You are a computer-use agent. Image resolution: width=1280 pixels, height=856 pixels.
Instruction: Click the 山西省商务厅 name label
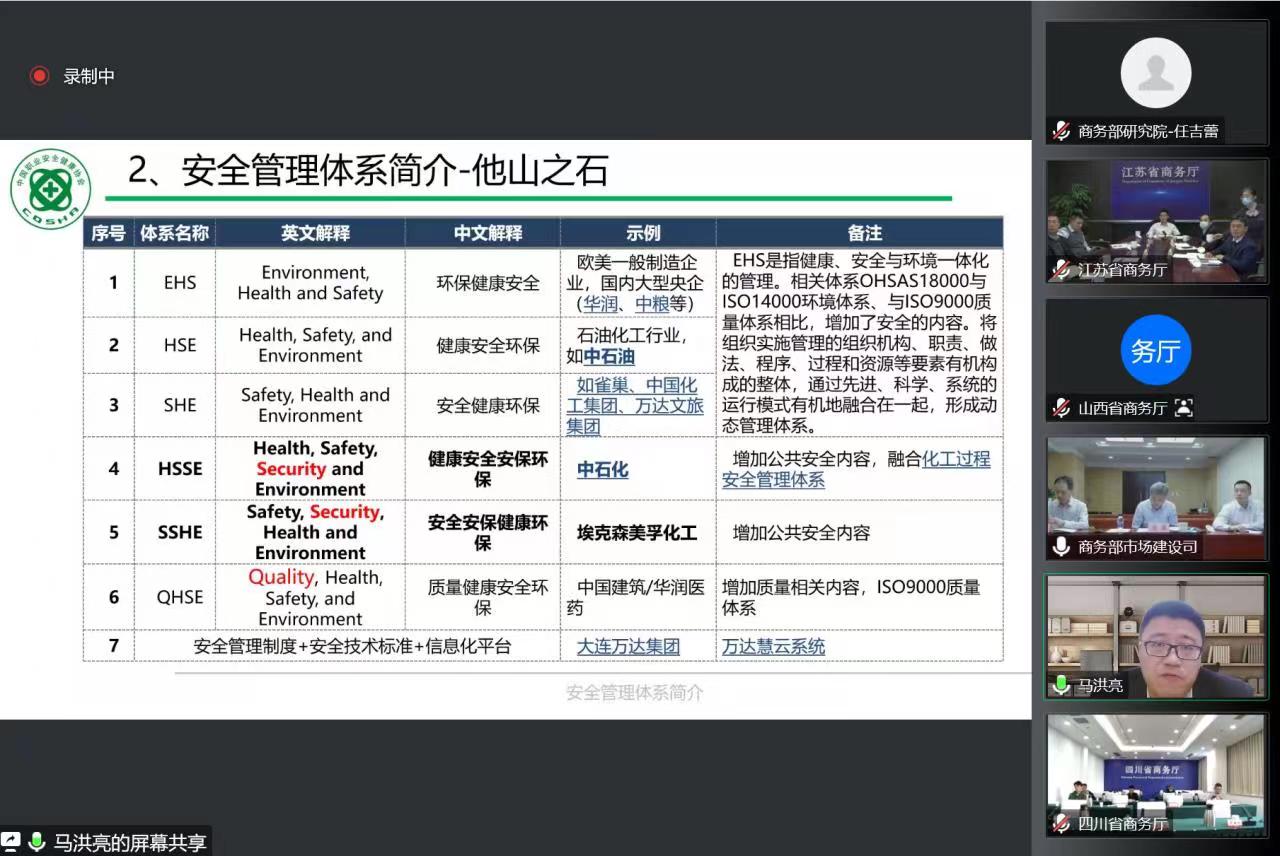[1122, 408]
